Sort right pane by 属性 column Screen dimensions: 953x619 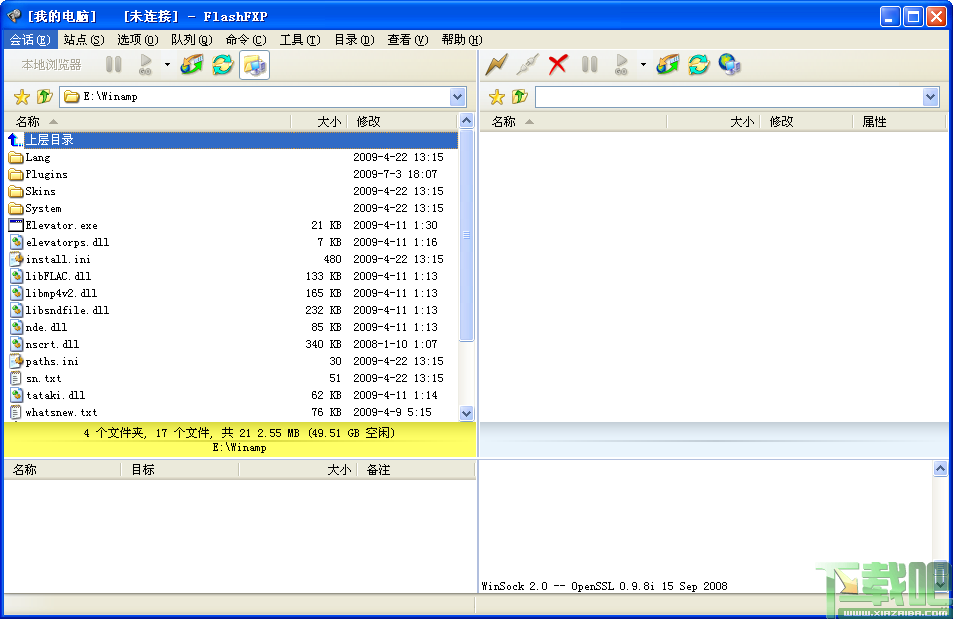(899, 122)
